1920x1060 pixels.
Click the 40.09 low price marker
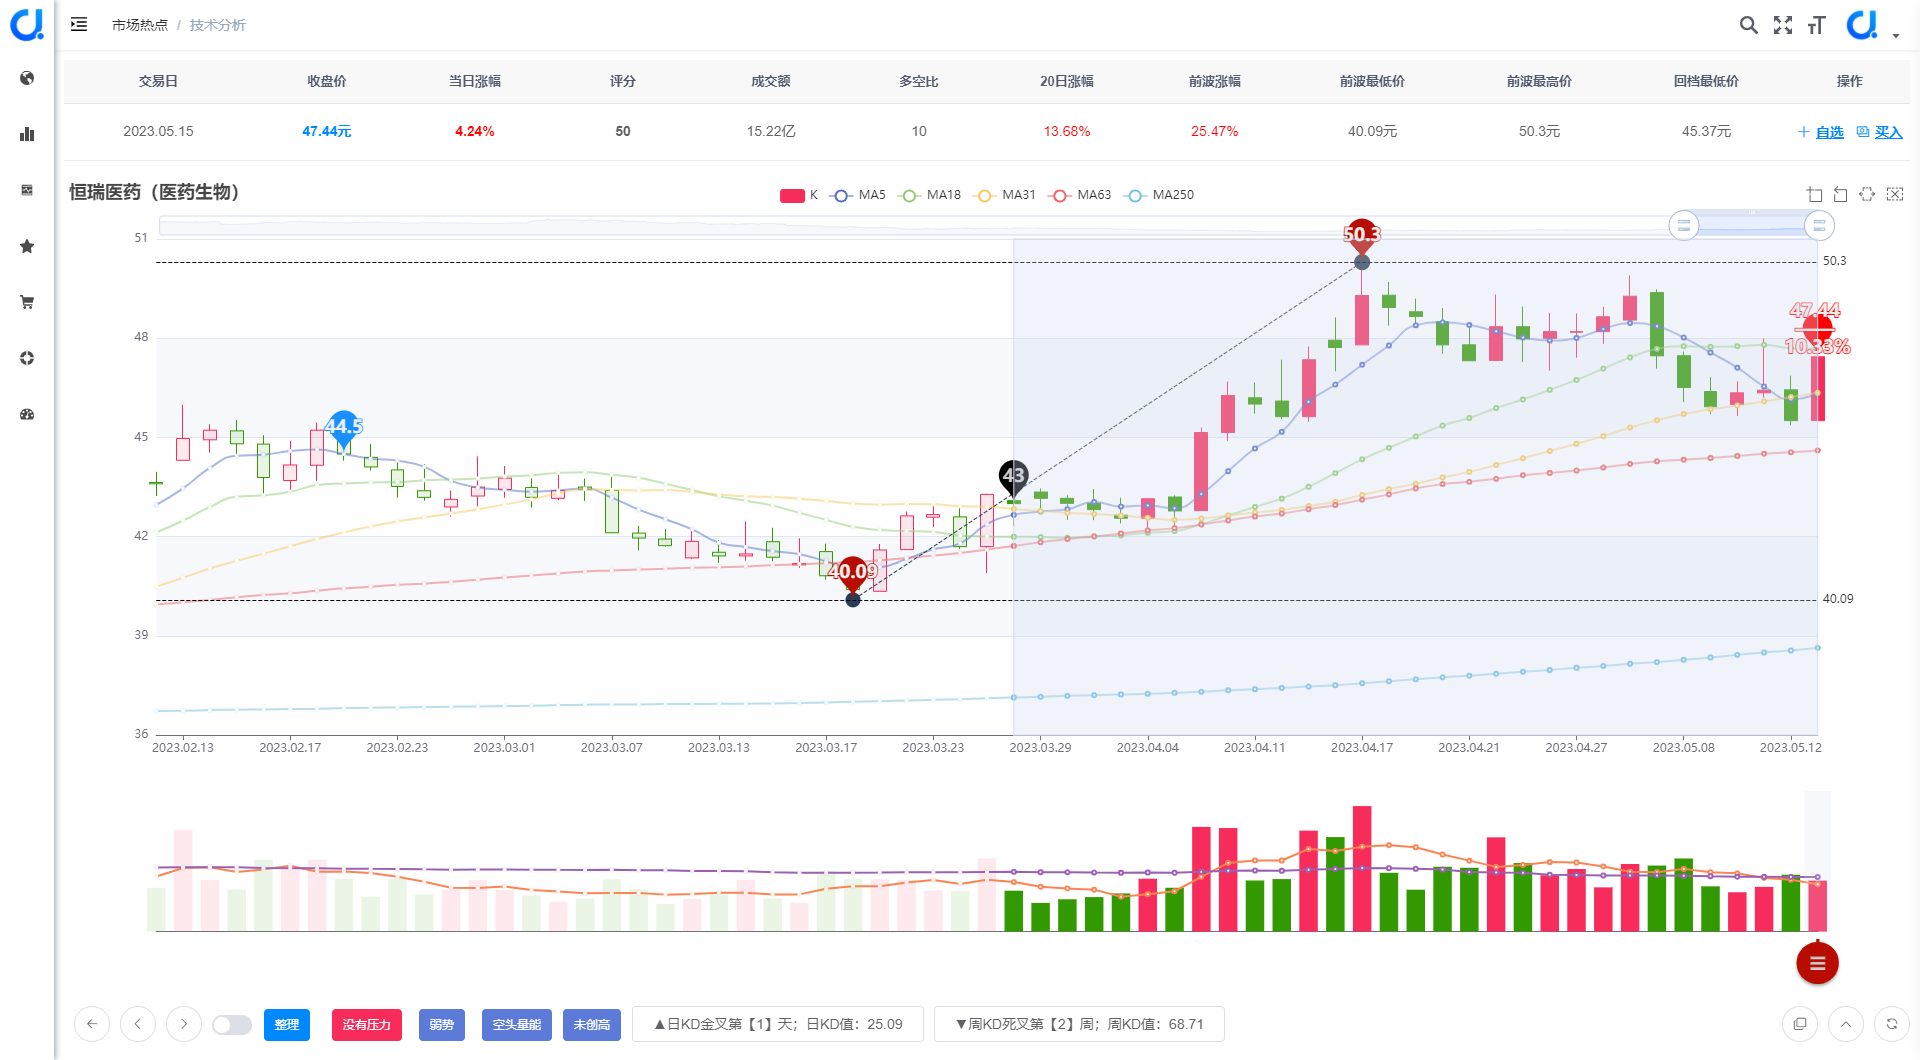852,573
